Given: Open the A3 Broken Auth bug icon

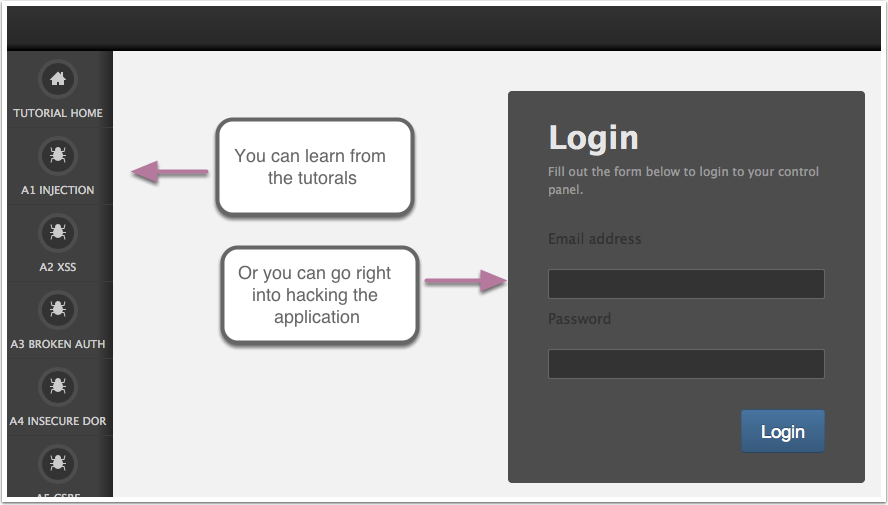Looking at the screenshot, I should pyautogui.click(x=58, y=309).
